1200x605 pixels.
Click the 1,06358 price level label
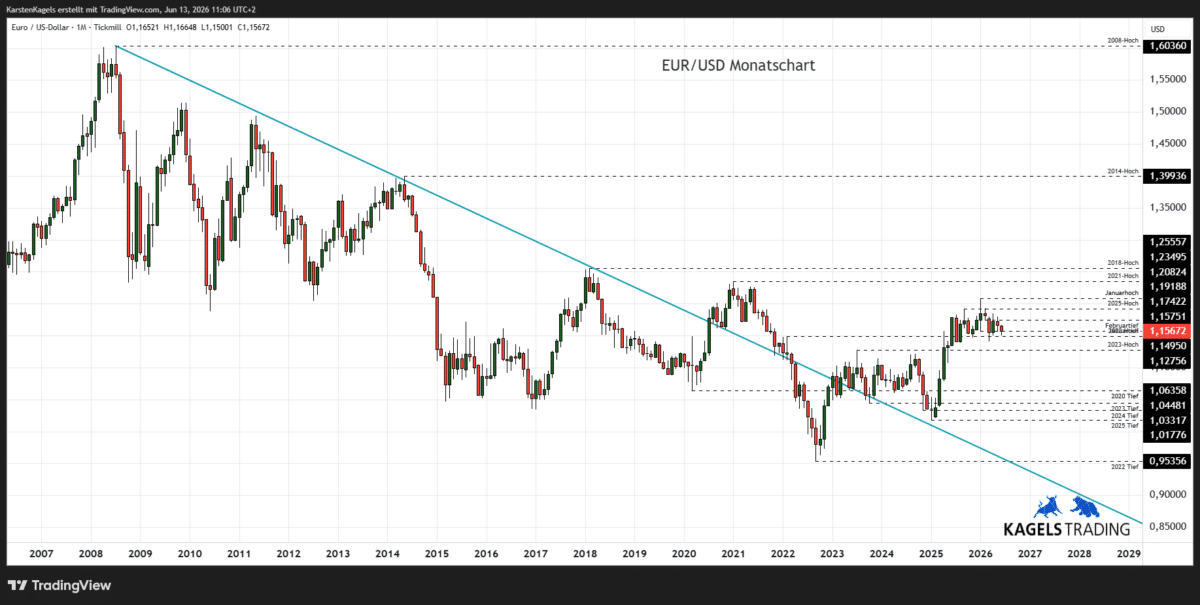(1168, 390)
